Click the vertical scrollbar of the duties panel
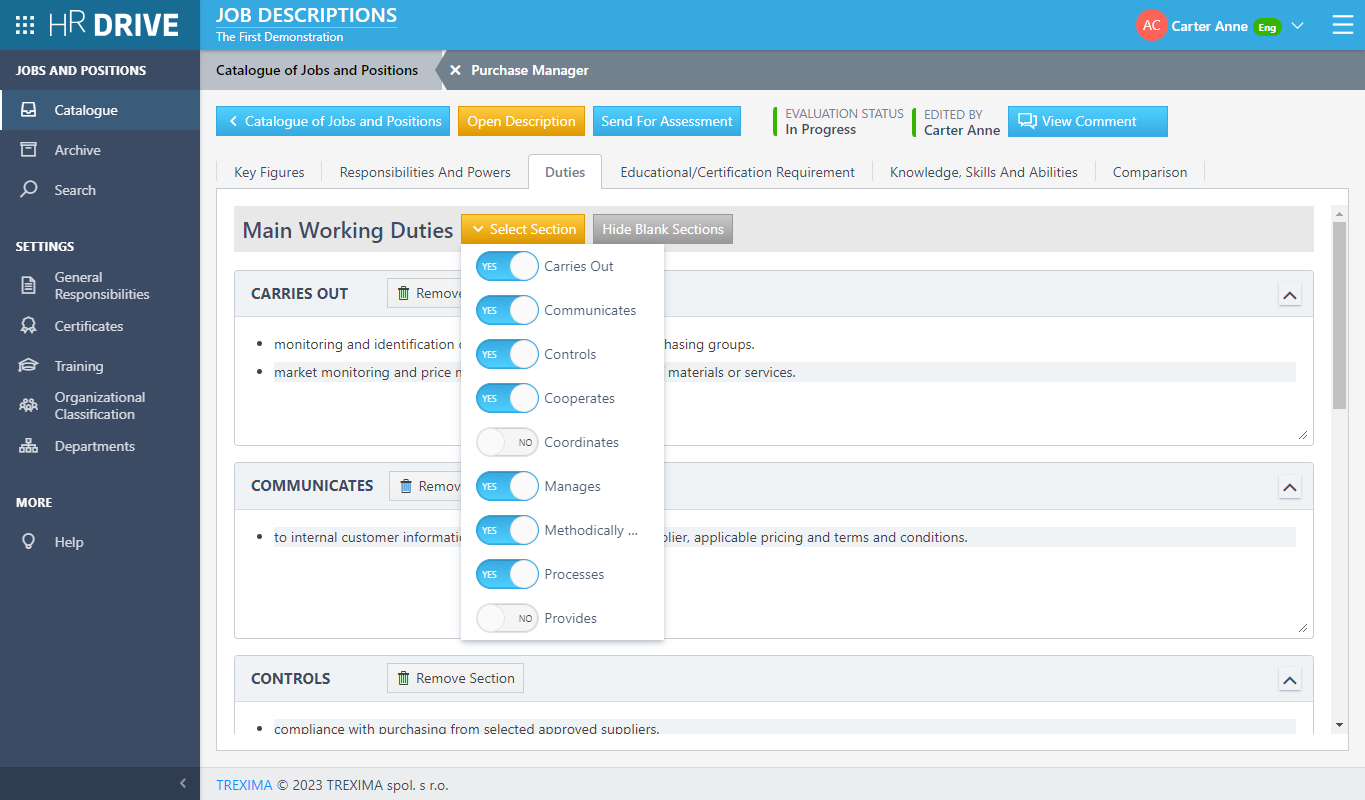1365x800 pixels. click(1339, 315)
